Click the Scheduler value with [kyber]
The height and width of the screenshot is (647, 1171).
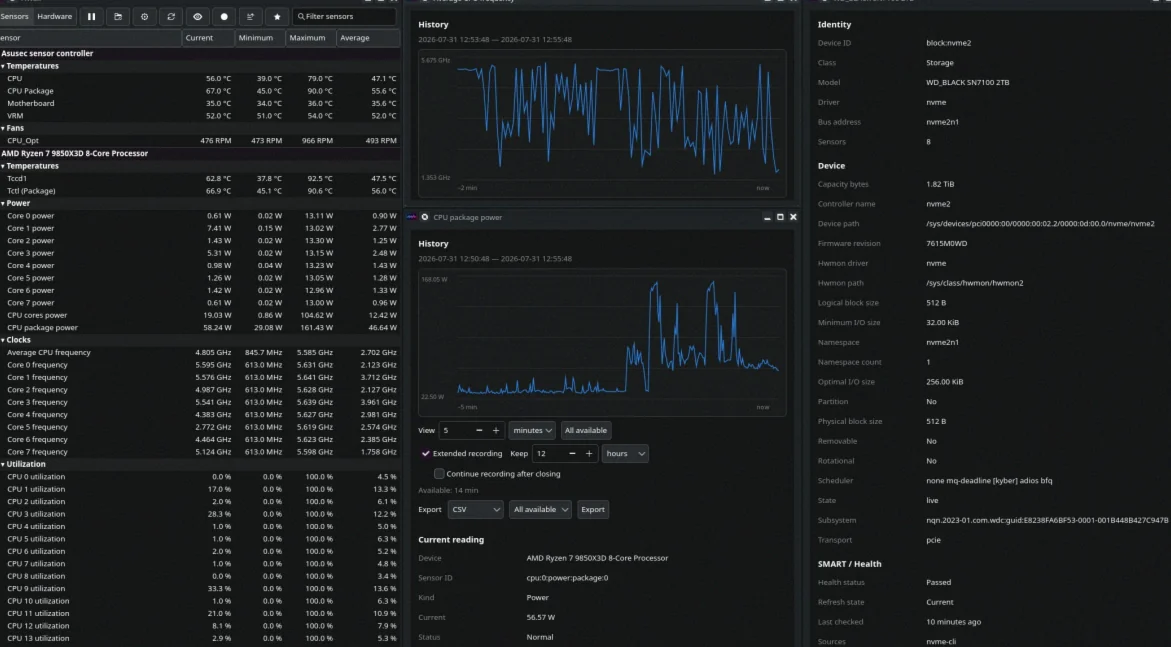point(989,480)
